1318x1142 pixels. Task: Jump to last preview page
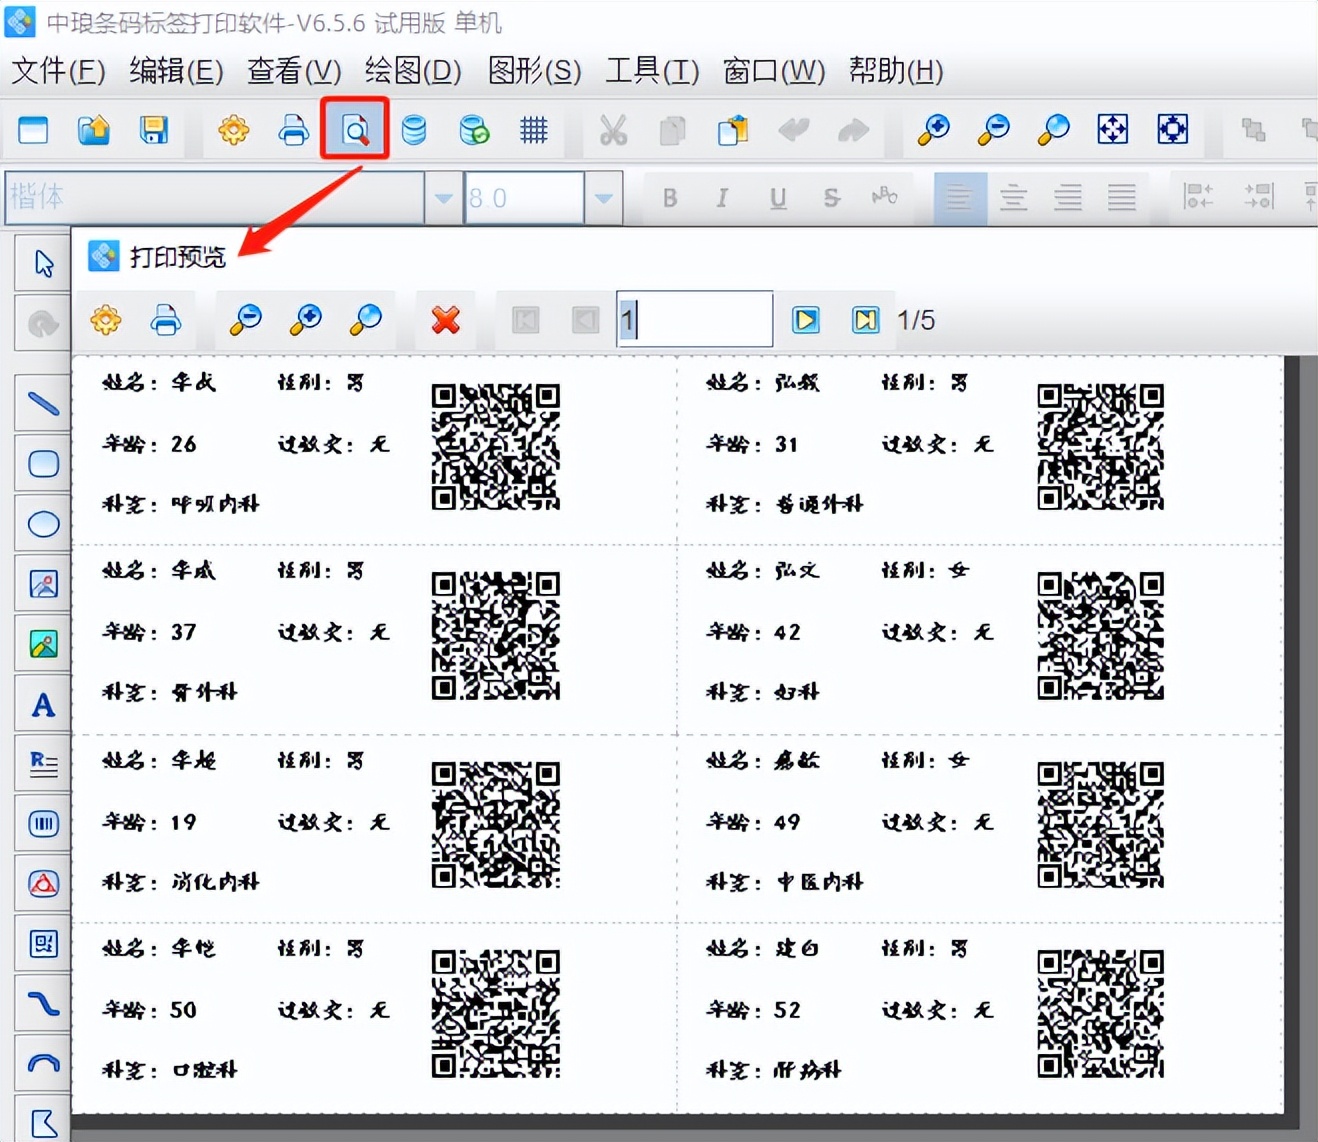(865, 320)
